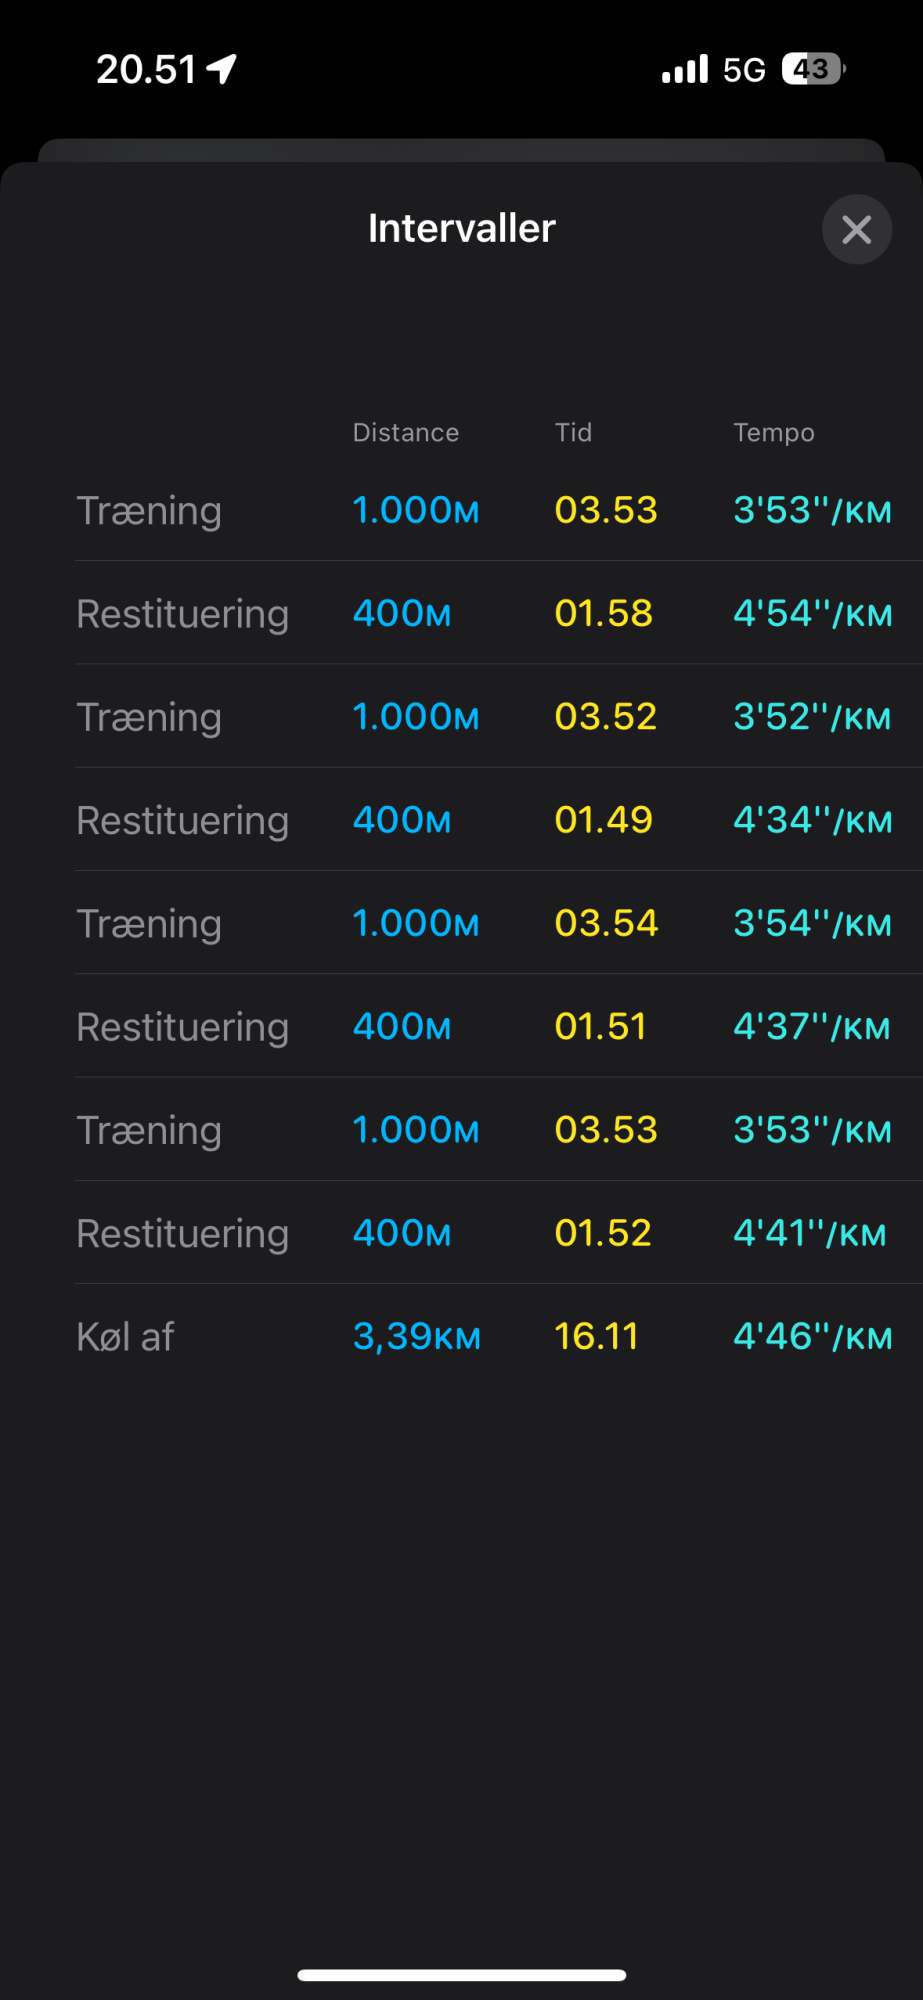Select first Træning row with time 03.53

point(499,510)
